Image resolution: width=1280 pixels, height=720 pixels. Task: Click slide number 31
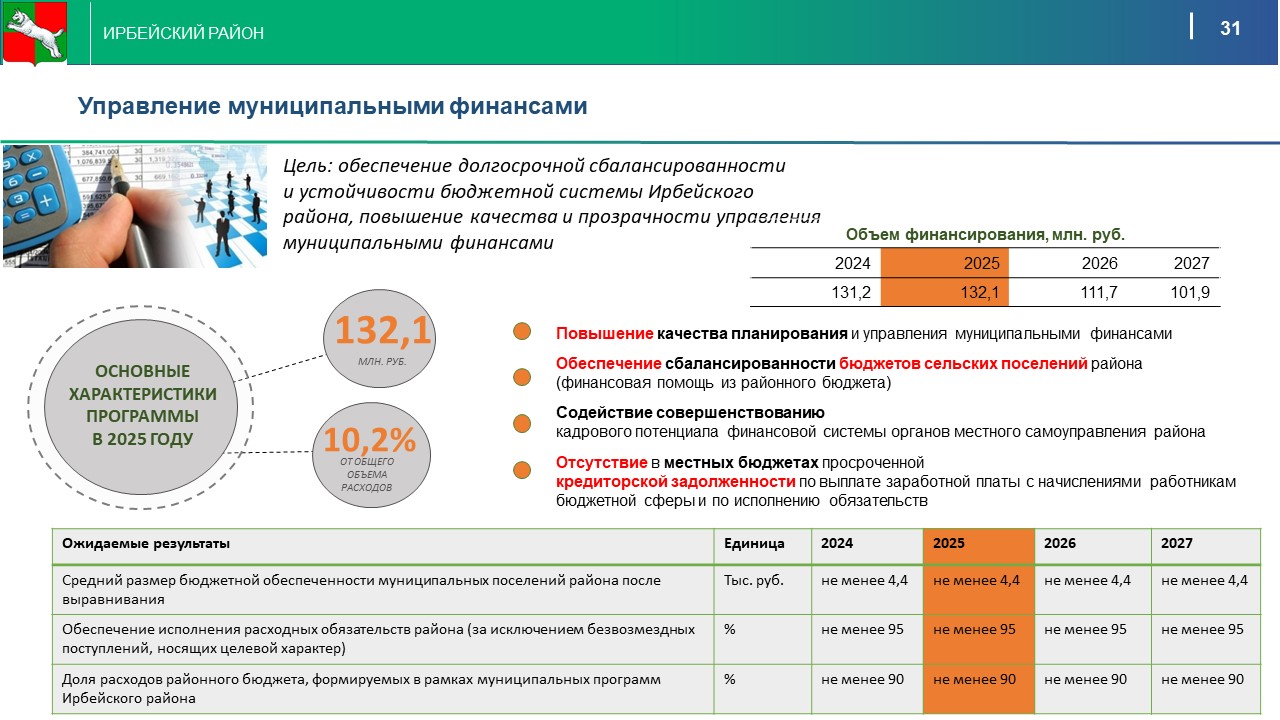coord(1230,29)
